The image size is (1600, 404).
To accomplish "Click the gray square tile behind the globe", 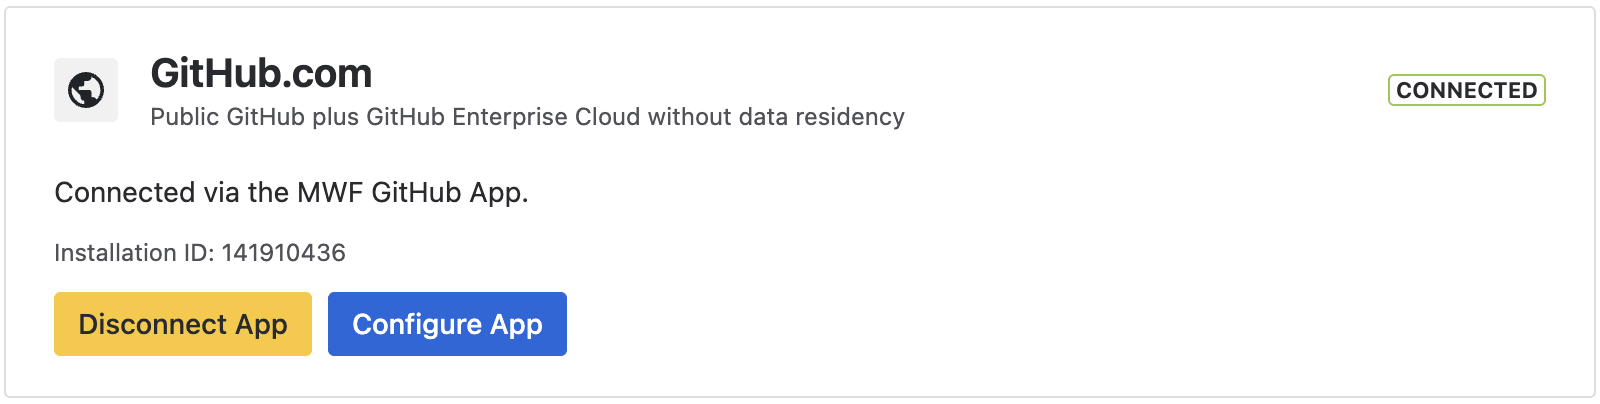I will point(86,90).
